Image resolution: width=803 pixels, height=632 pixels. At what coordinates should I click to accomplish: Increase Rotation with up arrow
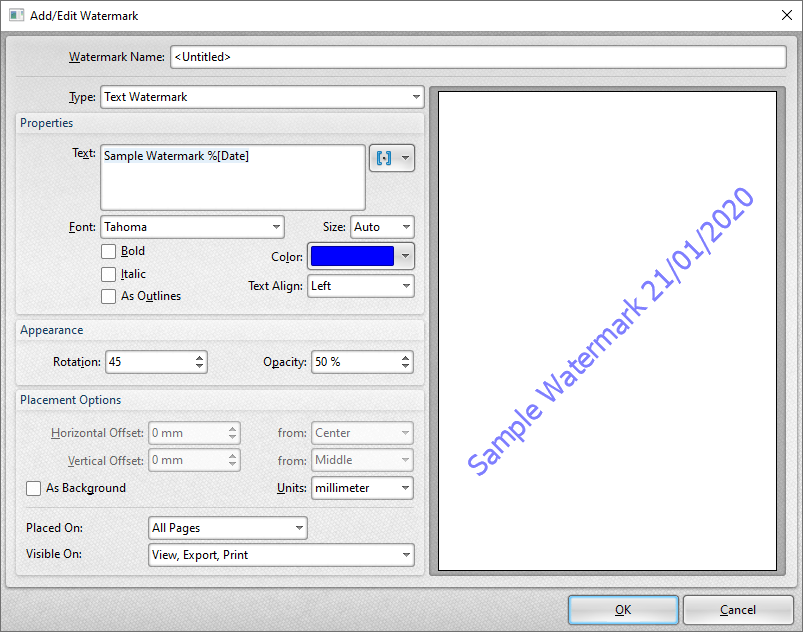pyautogui.click(x=200, y=357)
